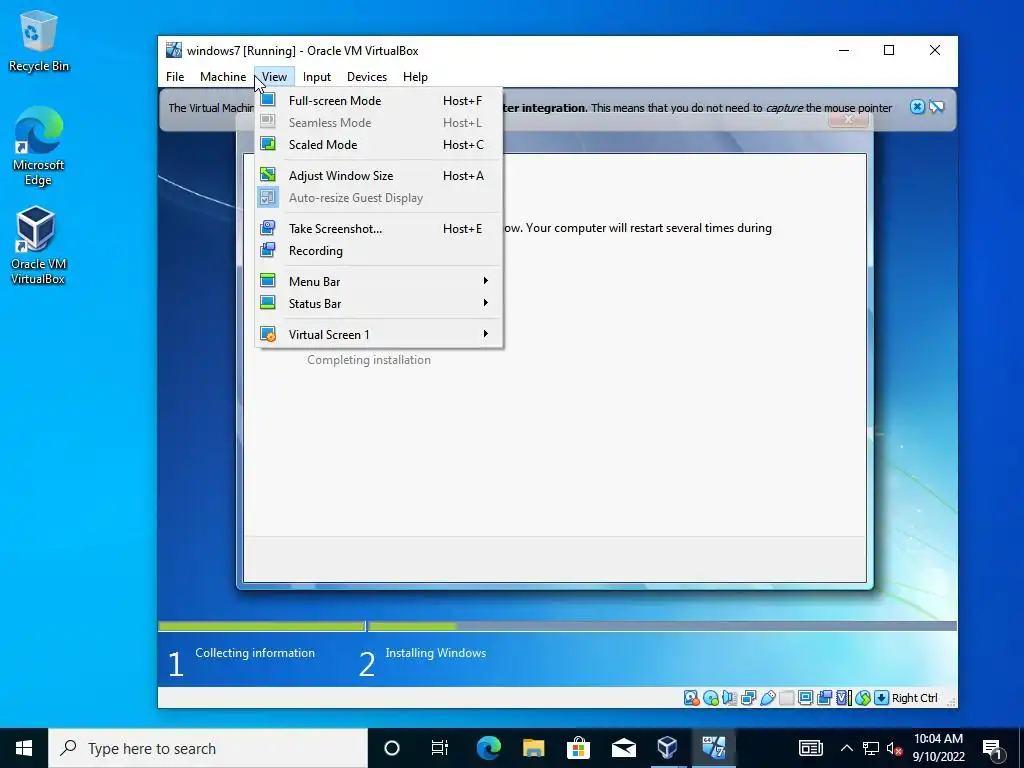
Task: Click the display status bar icon
Action: click(806, 698)
